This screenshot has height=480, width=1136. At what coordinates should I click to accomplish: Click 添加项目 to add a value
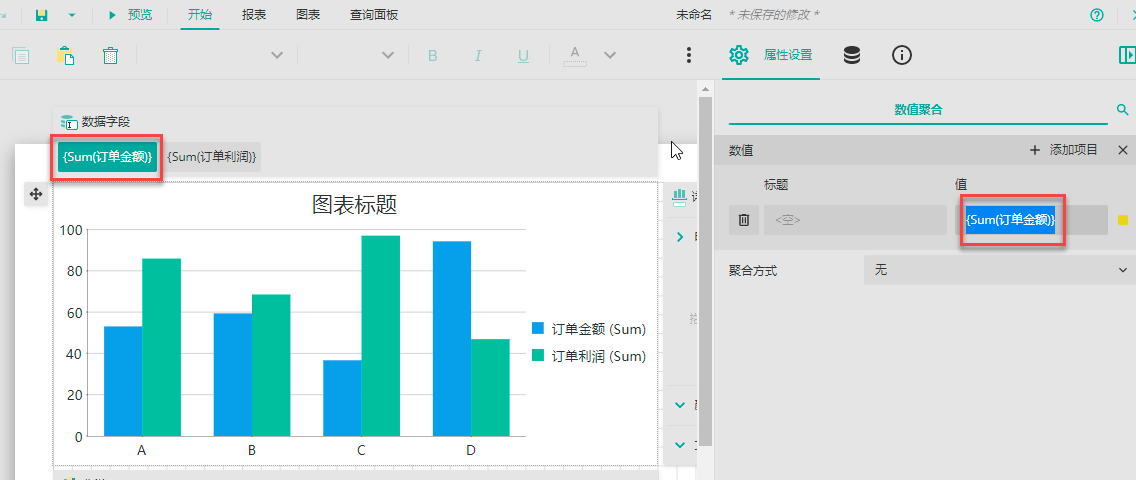click(x=1064, y=150)
